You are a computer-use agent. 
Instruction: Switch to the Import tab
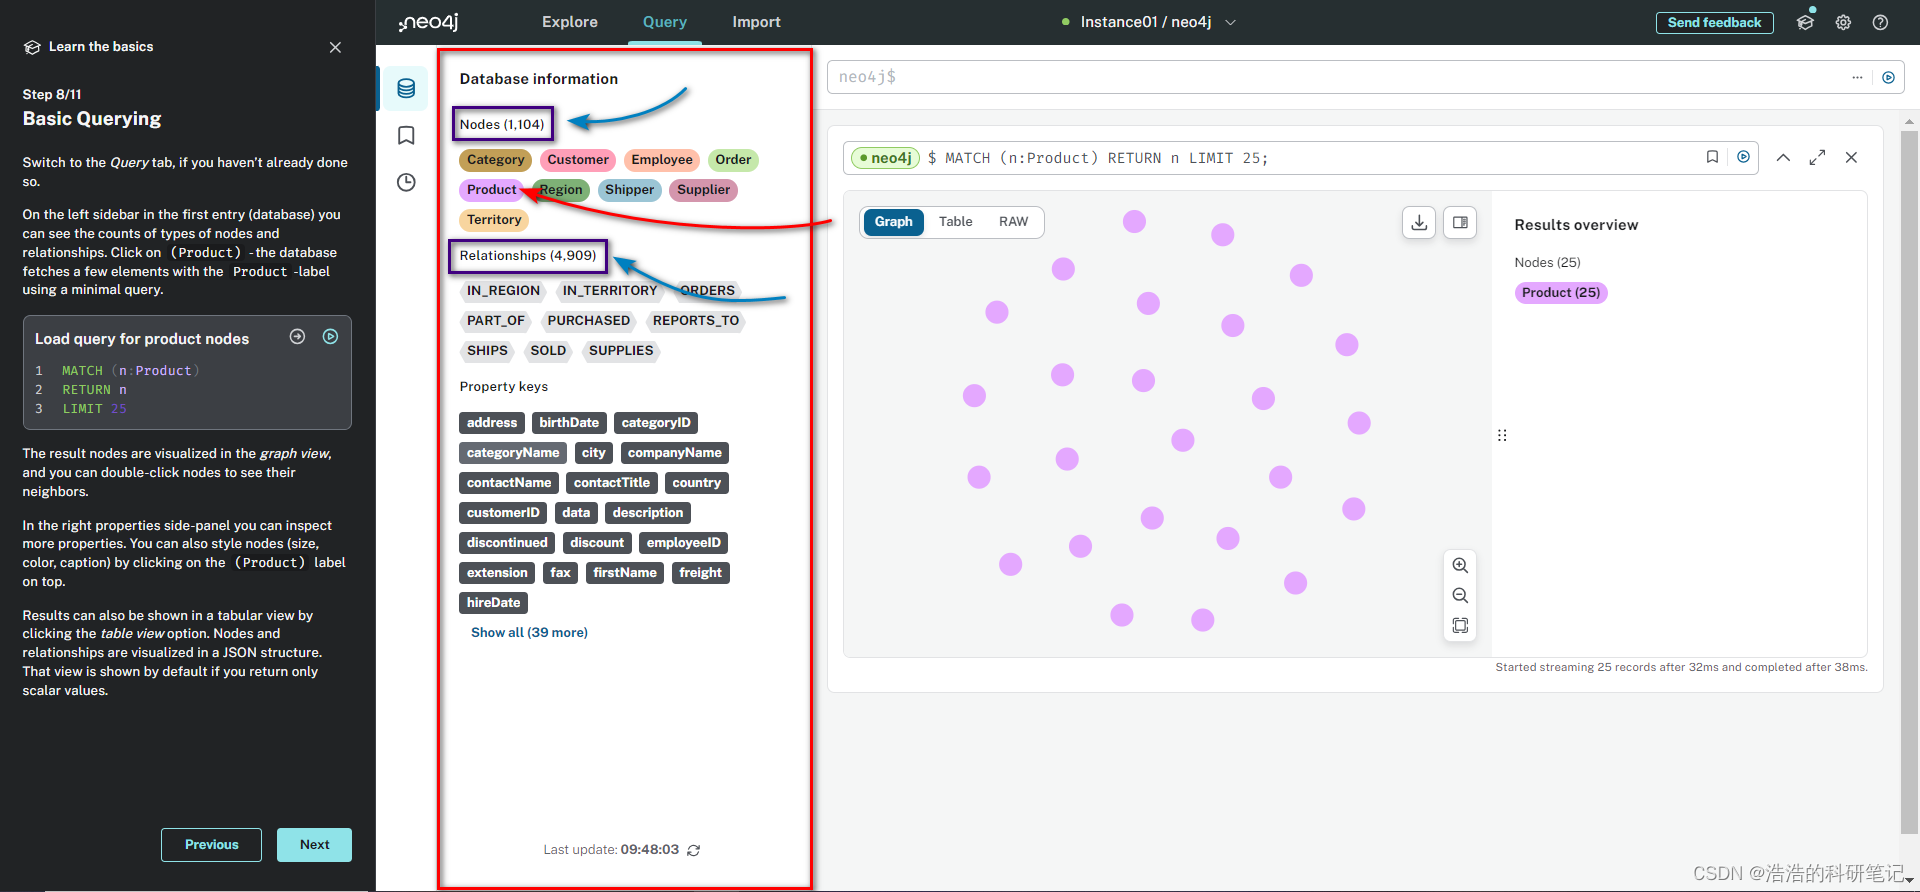pos(756,22)
